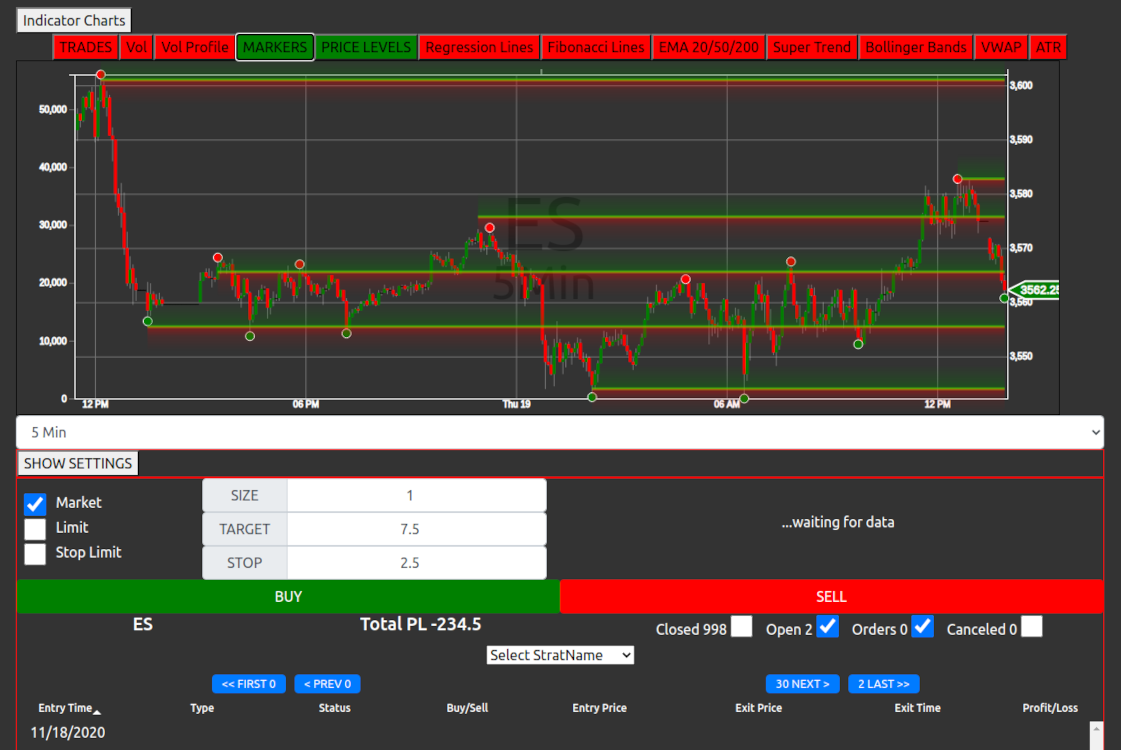Disable the MARKERS indicator

(275, 47)
